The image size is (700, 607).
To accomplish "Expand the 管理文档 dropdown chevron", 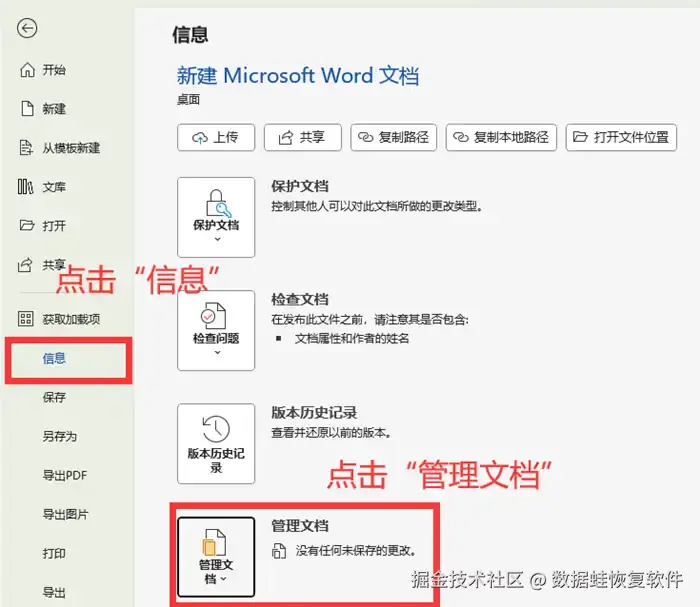I will [x=223, y=579].
